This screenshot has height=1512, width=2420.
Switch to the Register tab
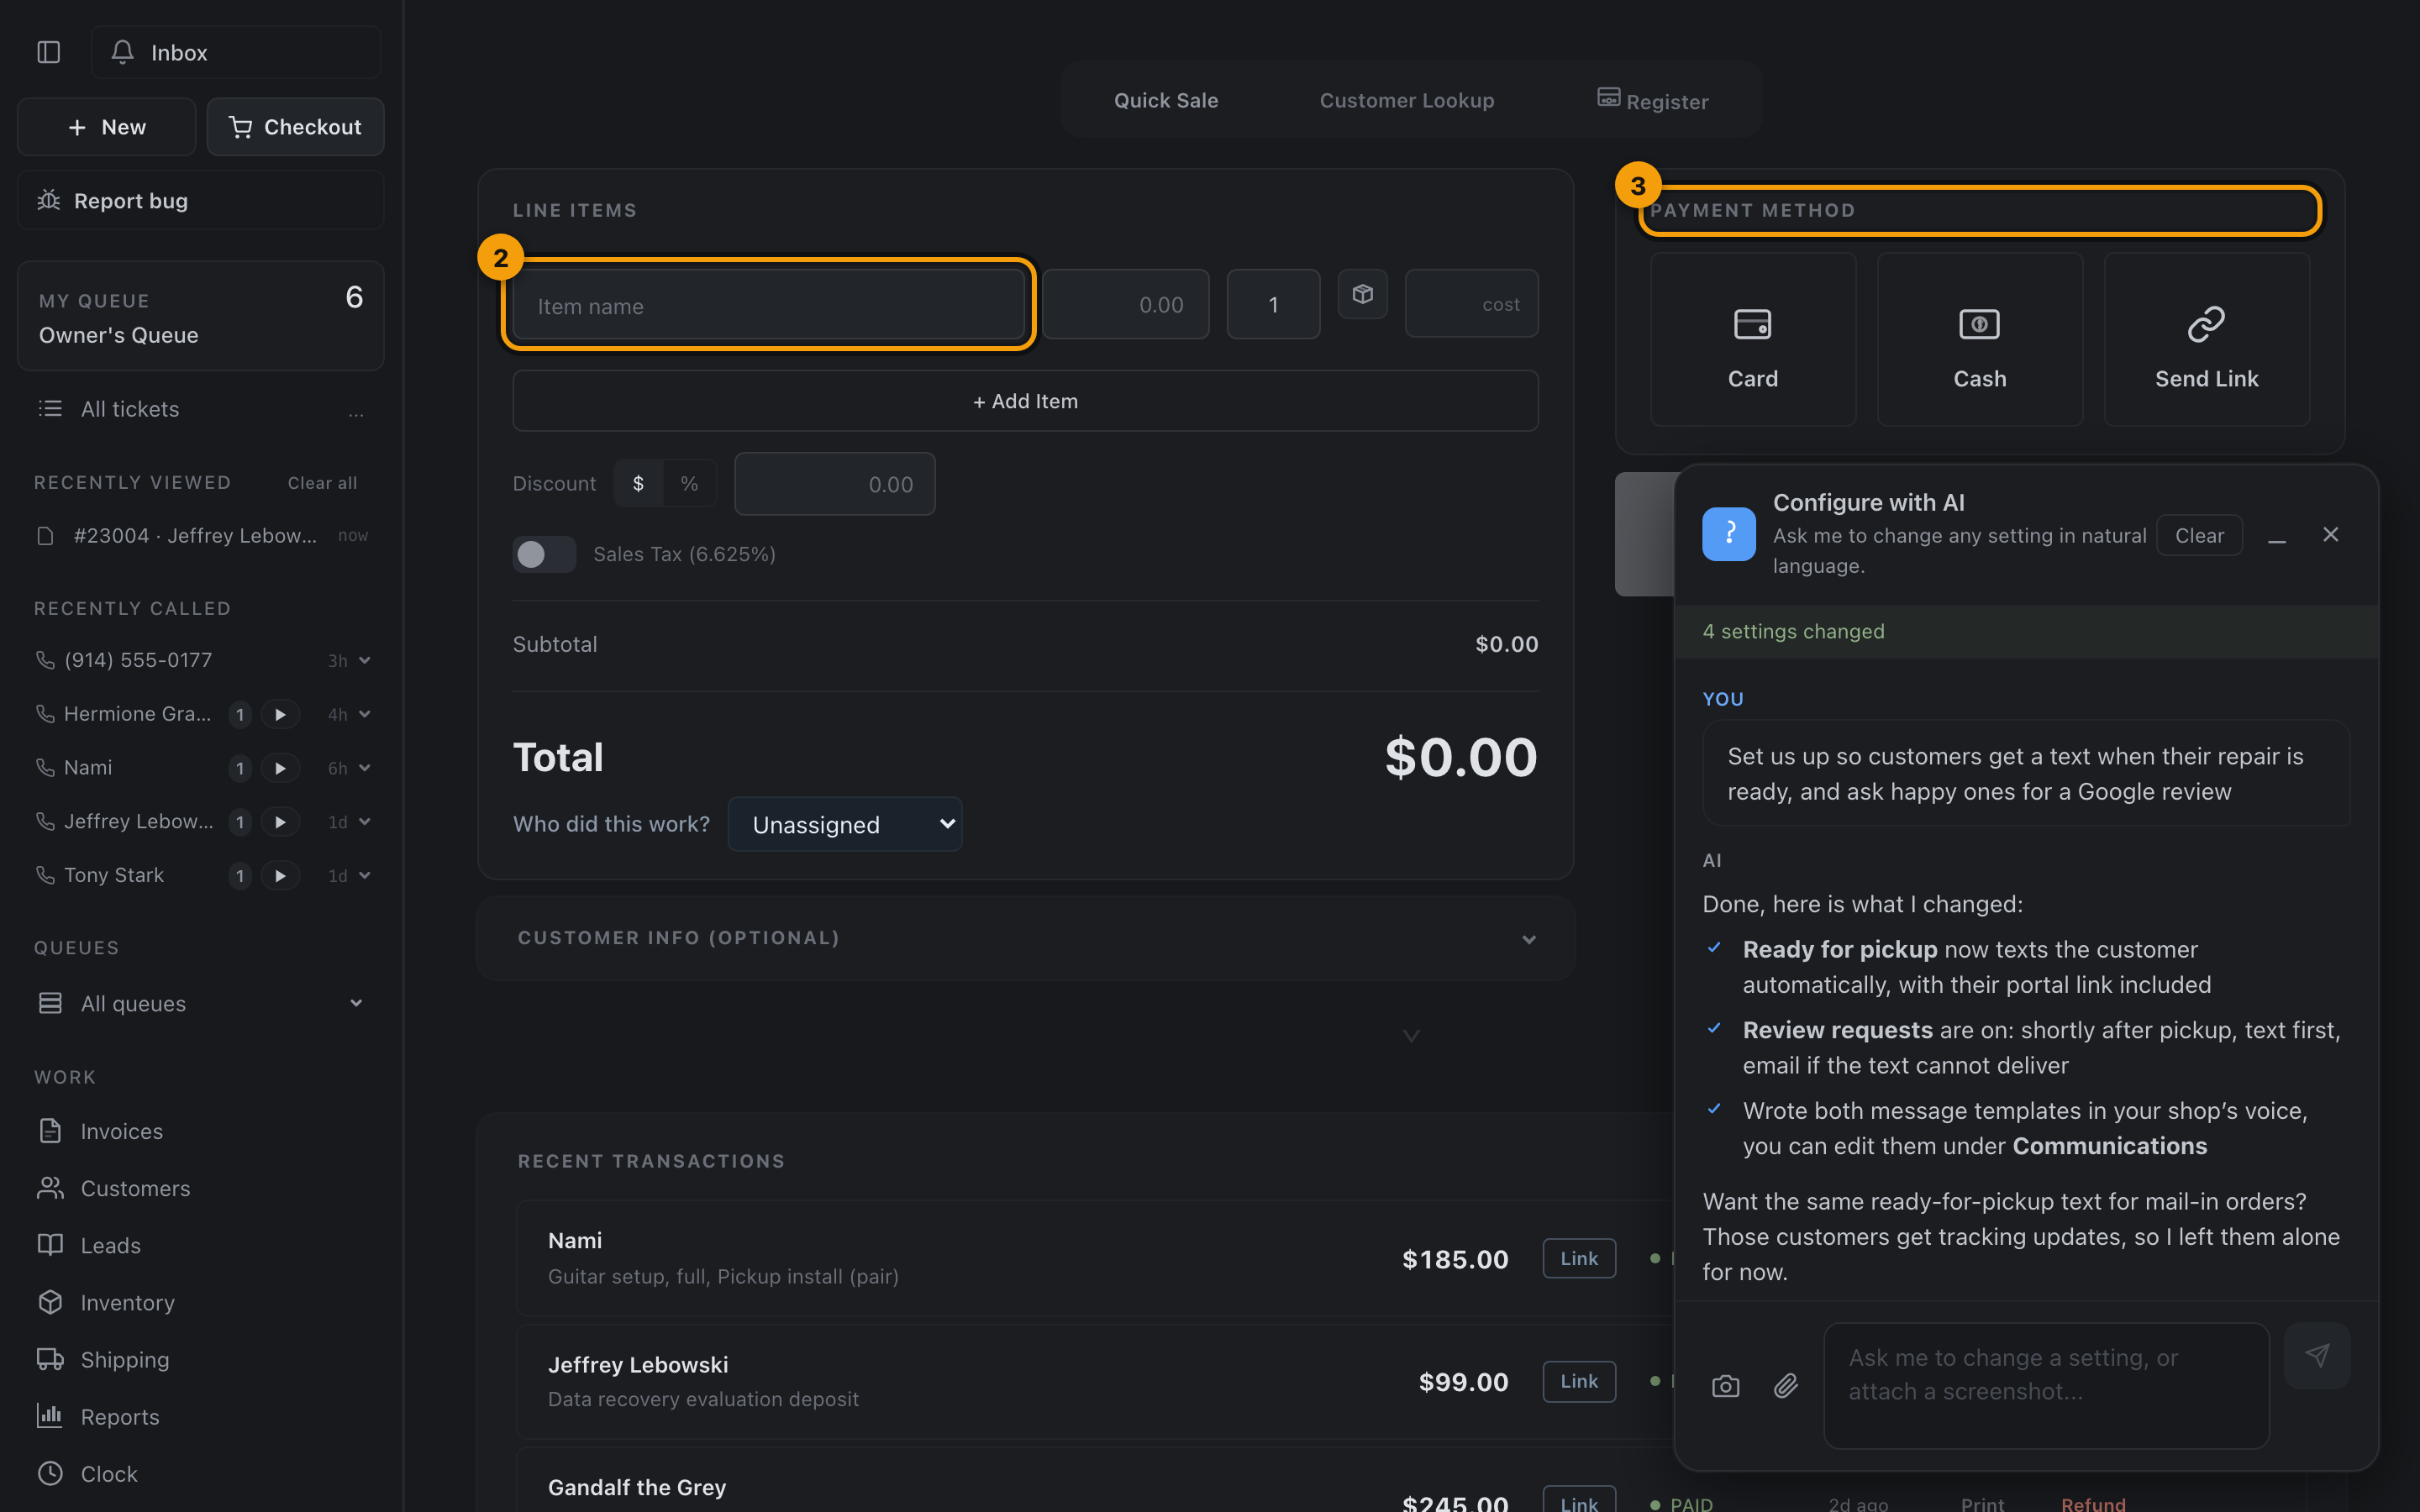point(1652,100)
